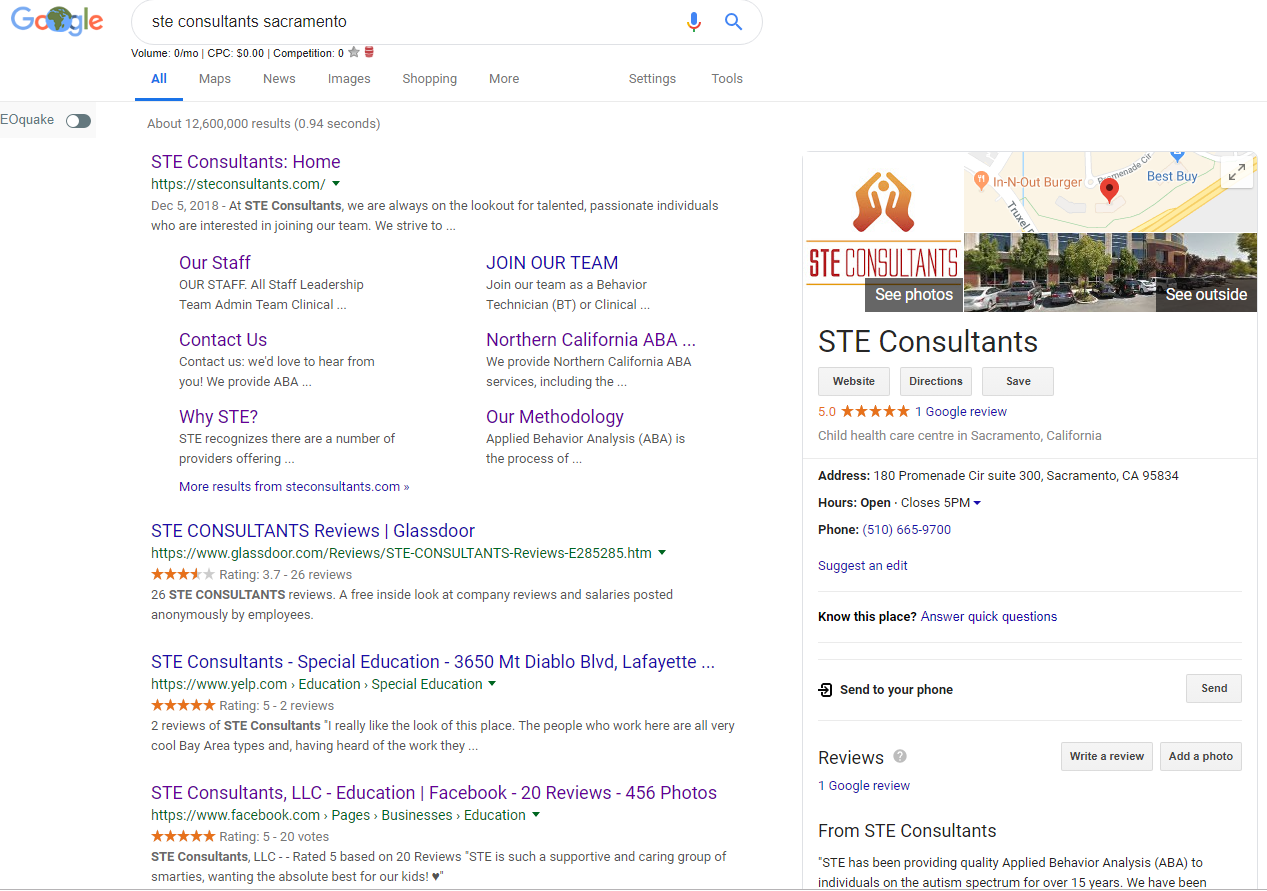
Task: Click the Best Buy map label
Action: pos(1172,176)
